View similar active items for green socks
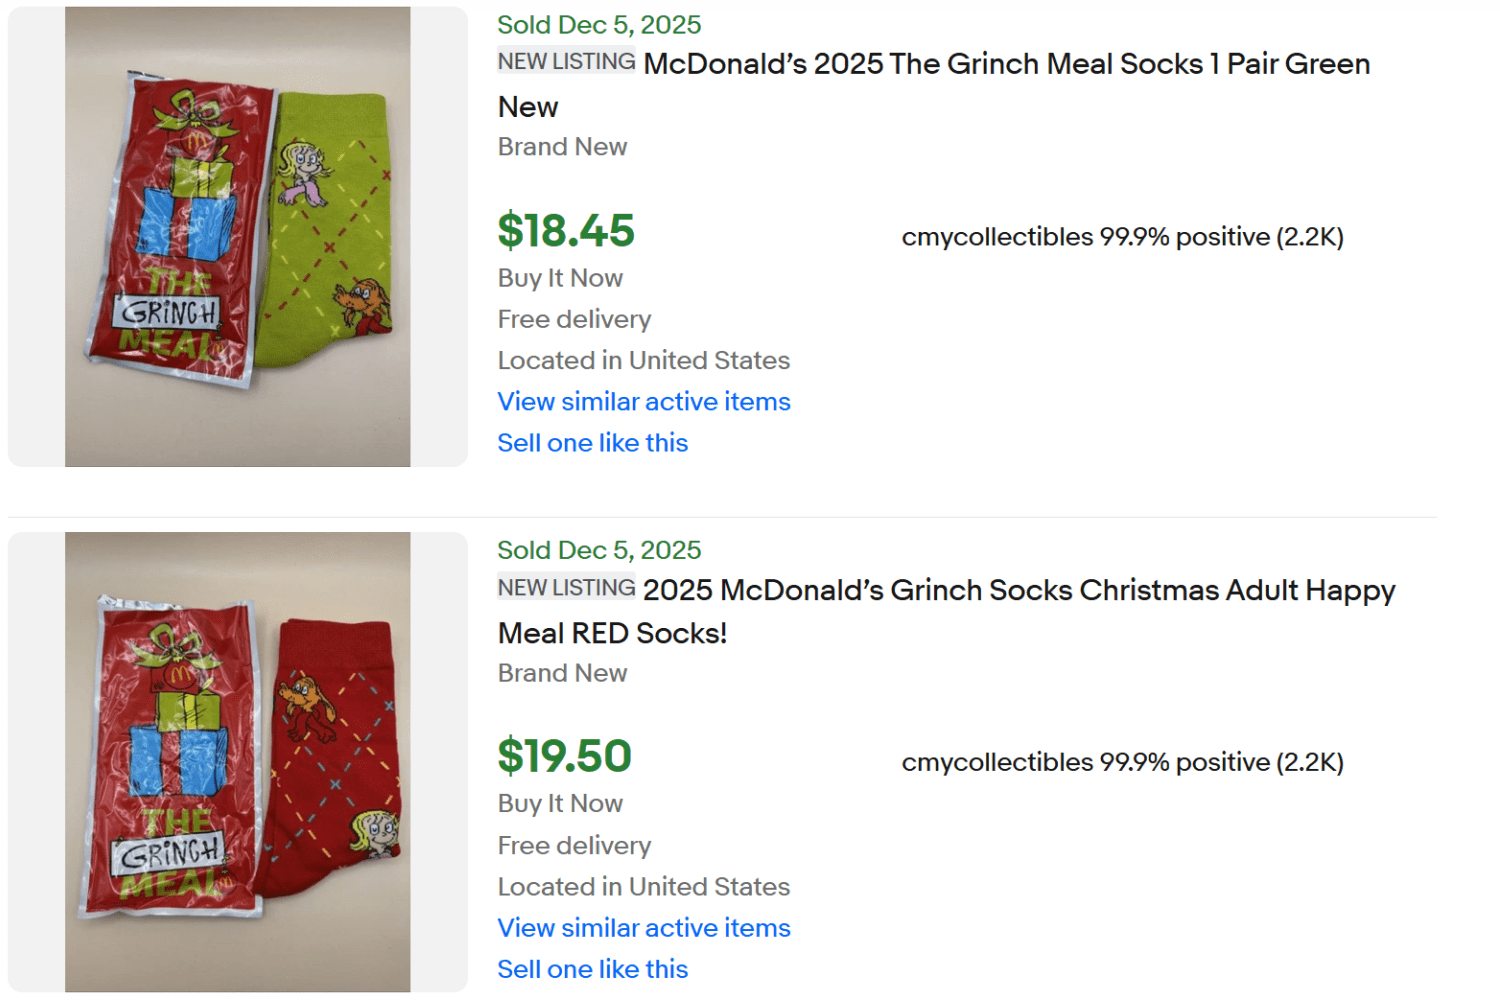The width and height of the screenshot is (1500, 1000). coord(644,402)
